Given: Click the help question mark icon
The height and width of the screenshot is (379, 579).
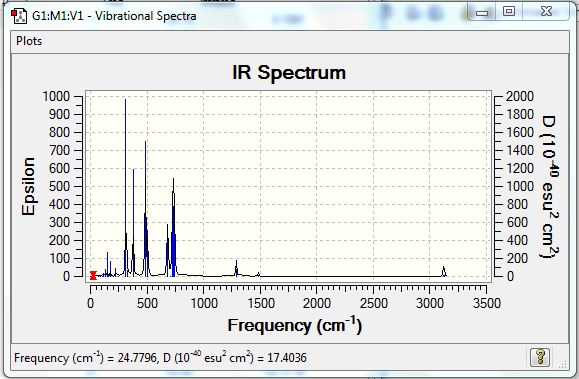Looking at the screenshot, I should [539, 357].
